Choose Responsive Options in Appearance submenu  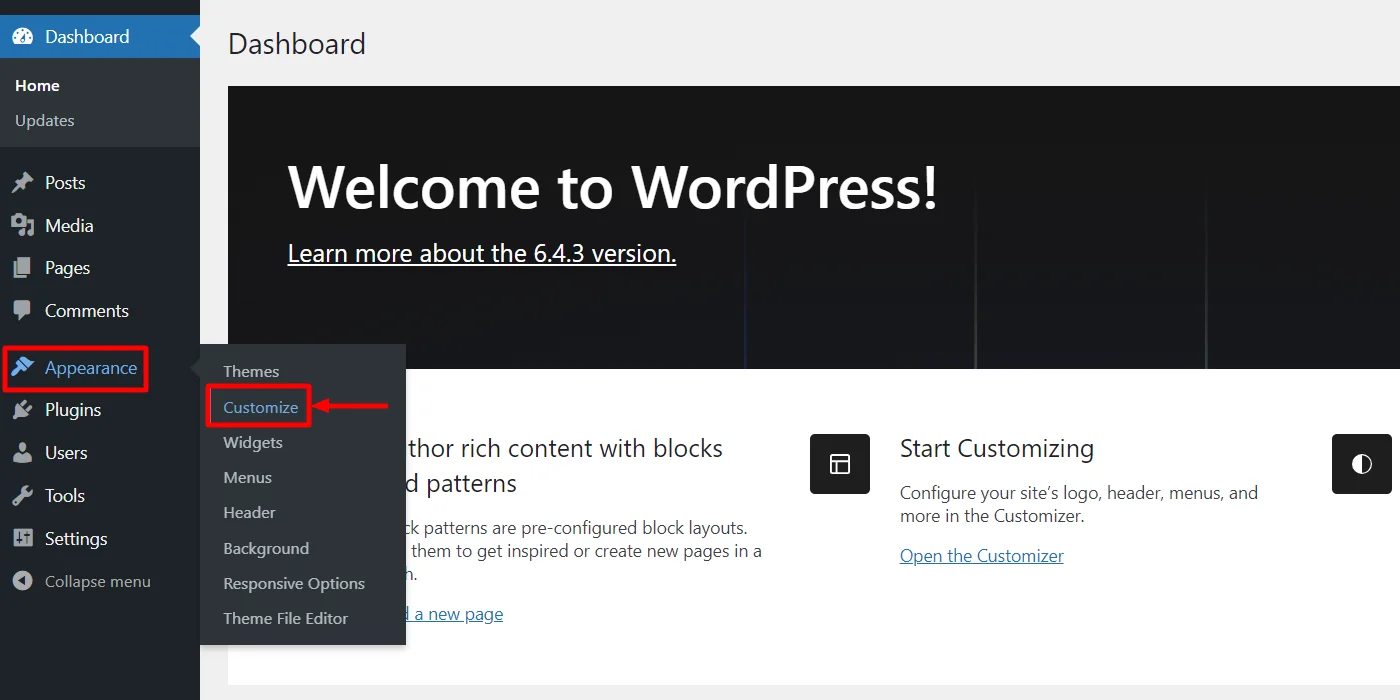(x=294, y=584)
